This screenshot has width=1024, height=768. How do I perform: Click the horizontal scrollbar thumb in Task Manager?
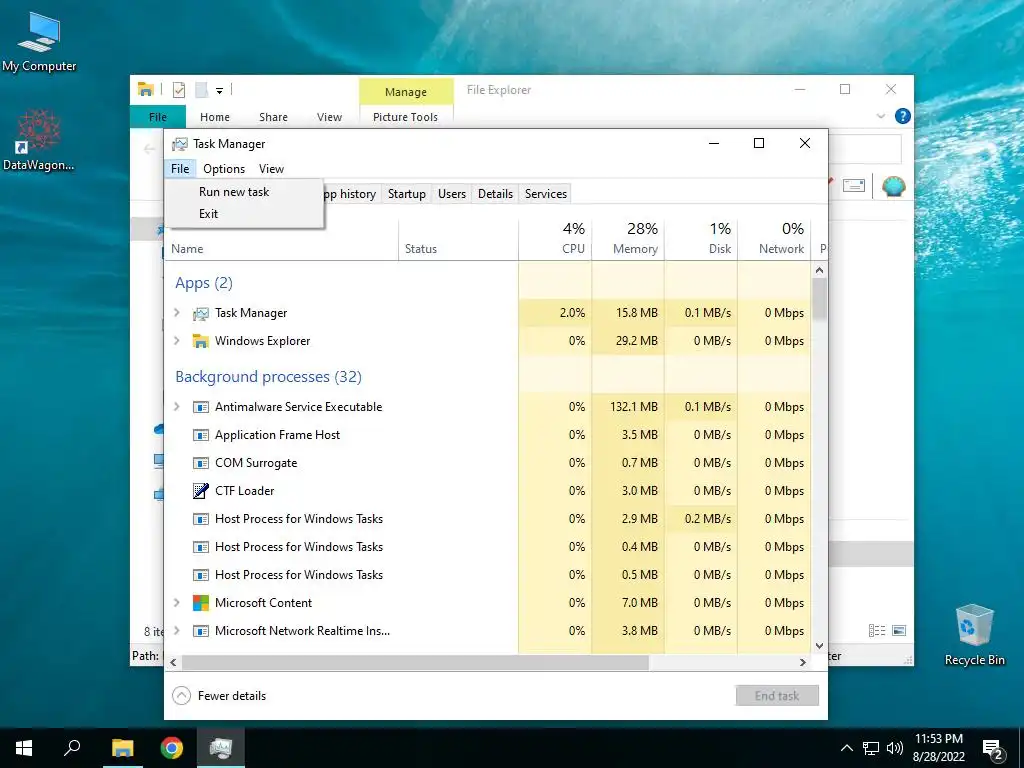click(x=415, y=662)
